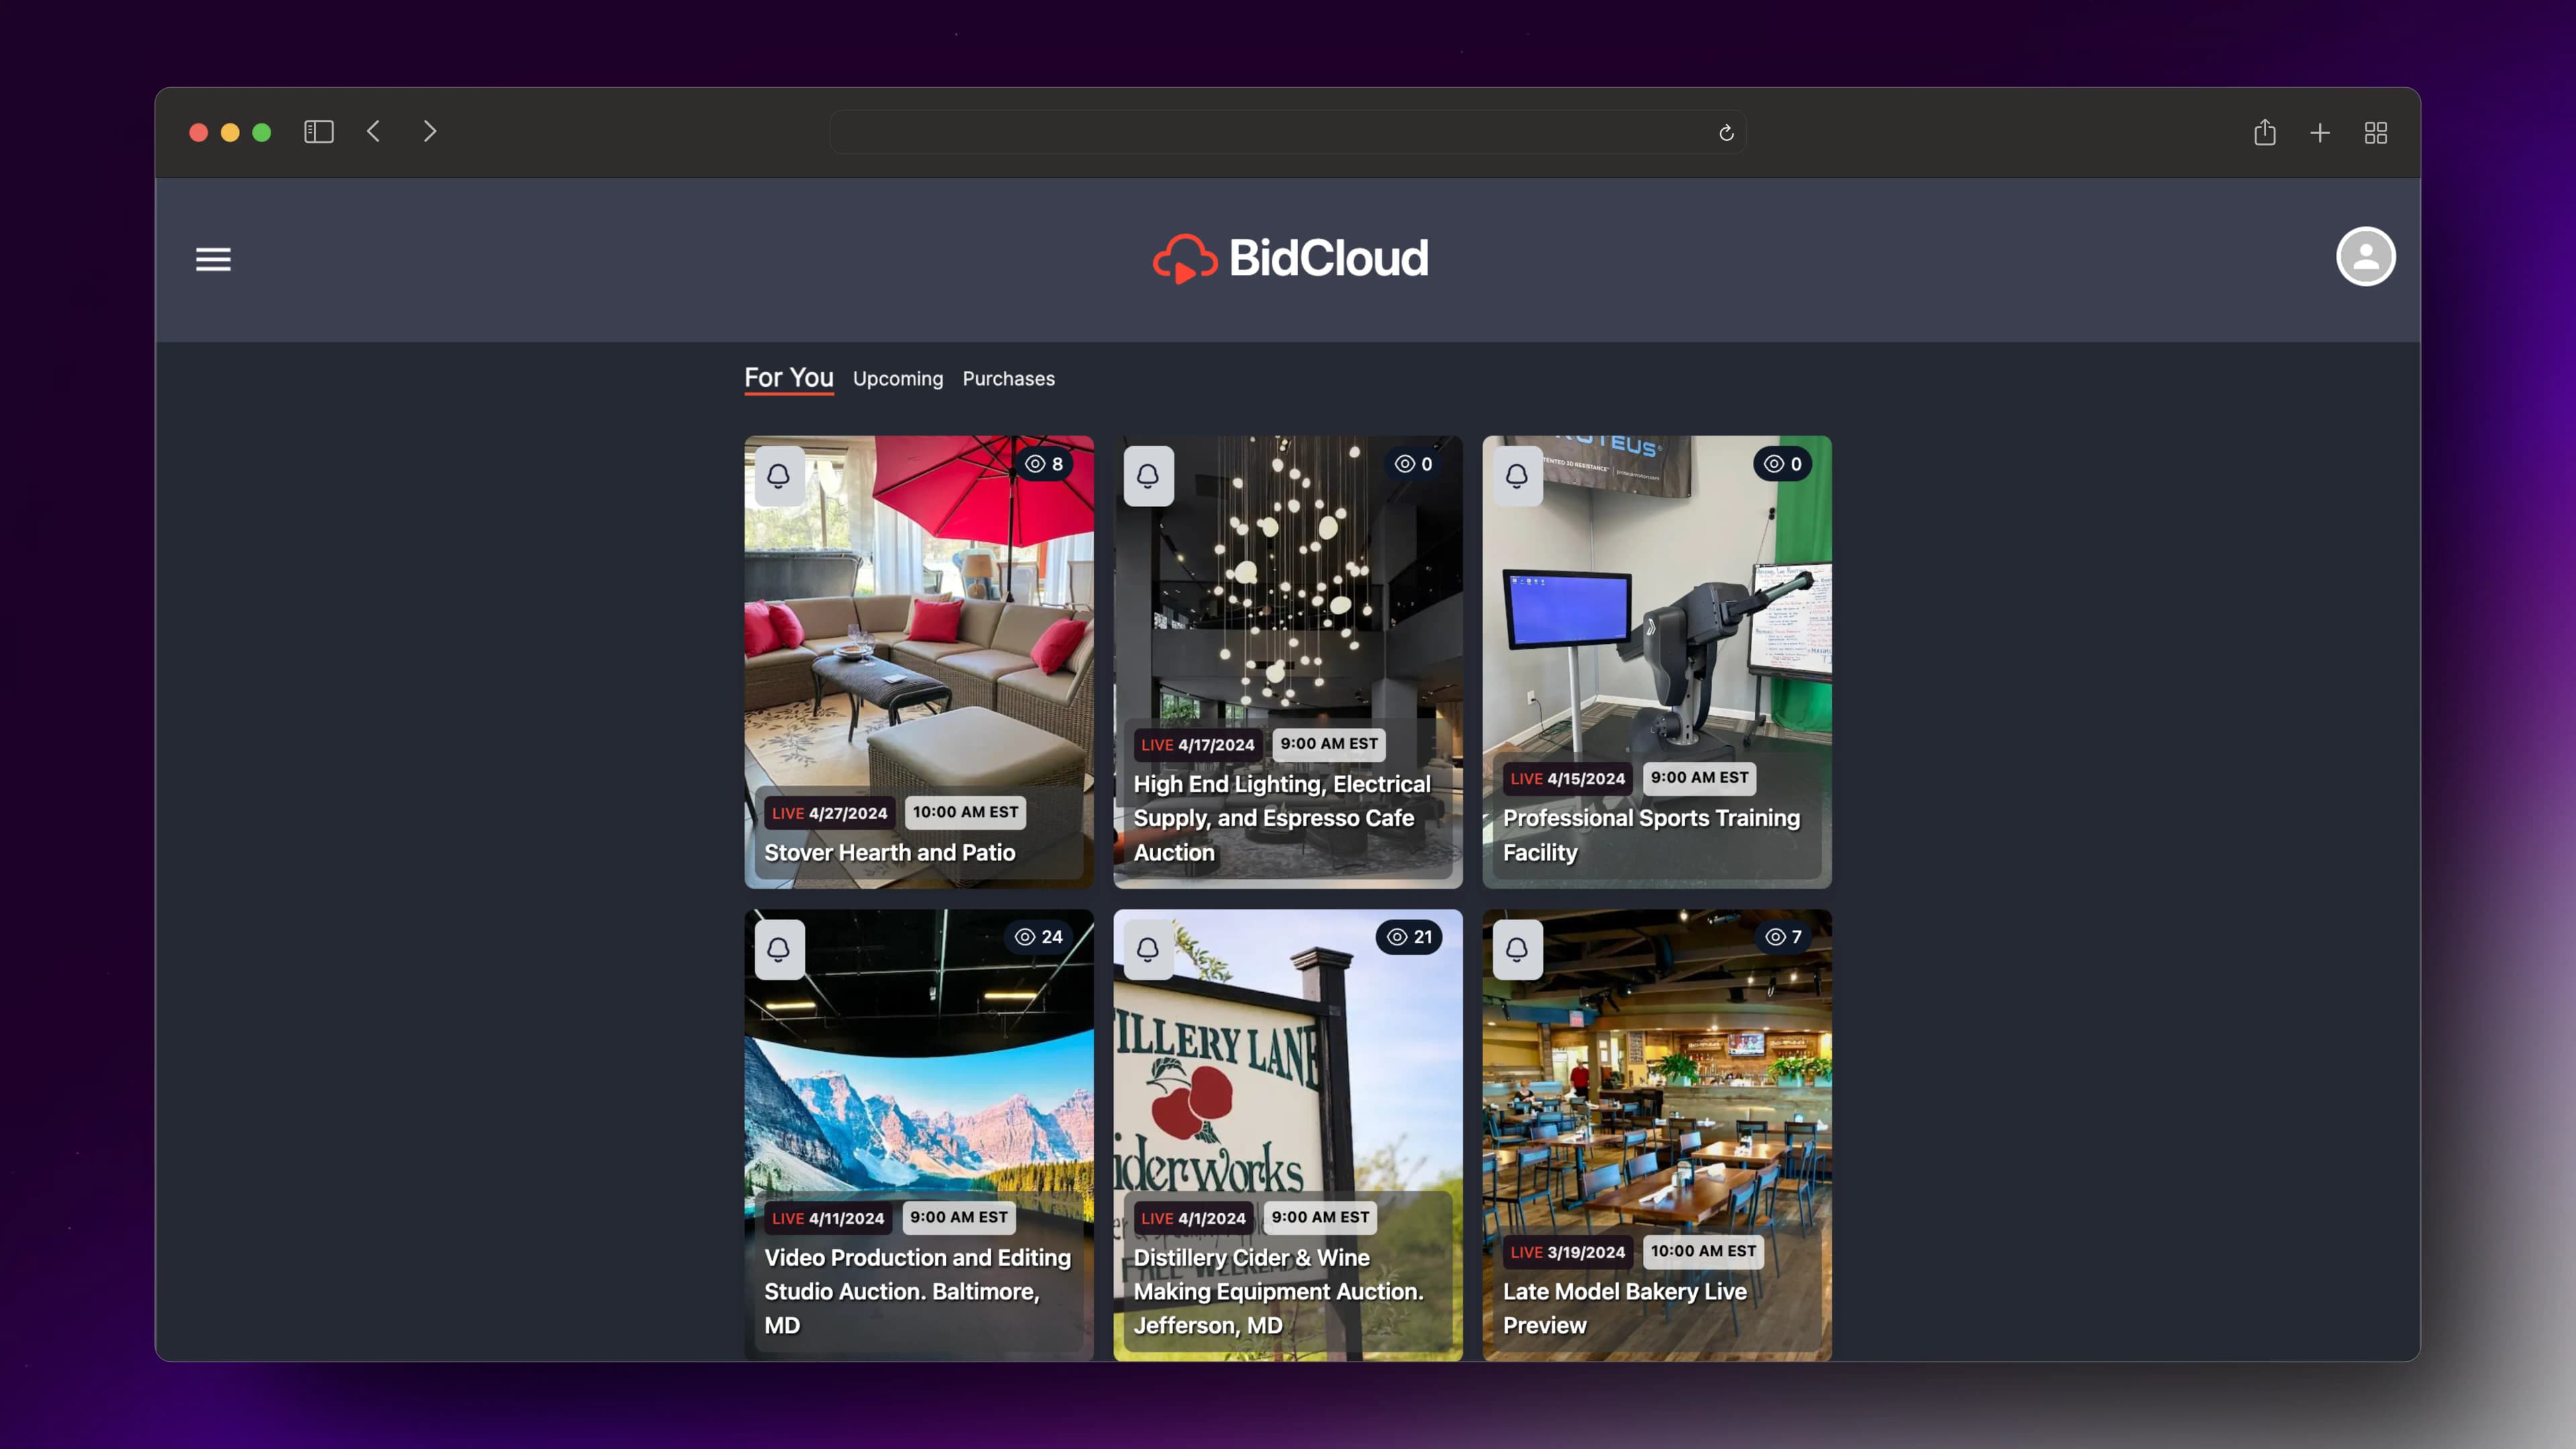2576x1449 pixels.
Task: Click the BidCloud logo
Action: [x=1290, y=259]
